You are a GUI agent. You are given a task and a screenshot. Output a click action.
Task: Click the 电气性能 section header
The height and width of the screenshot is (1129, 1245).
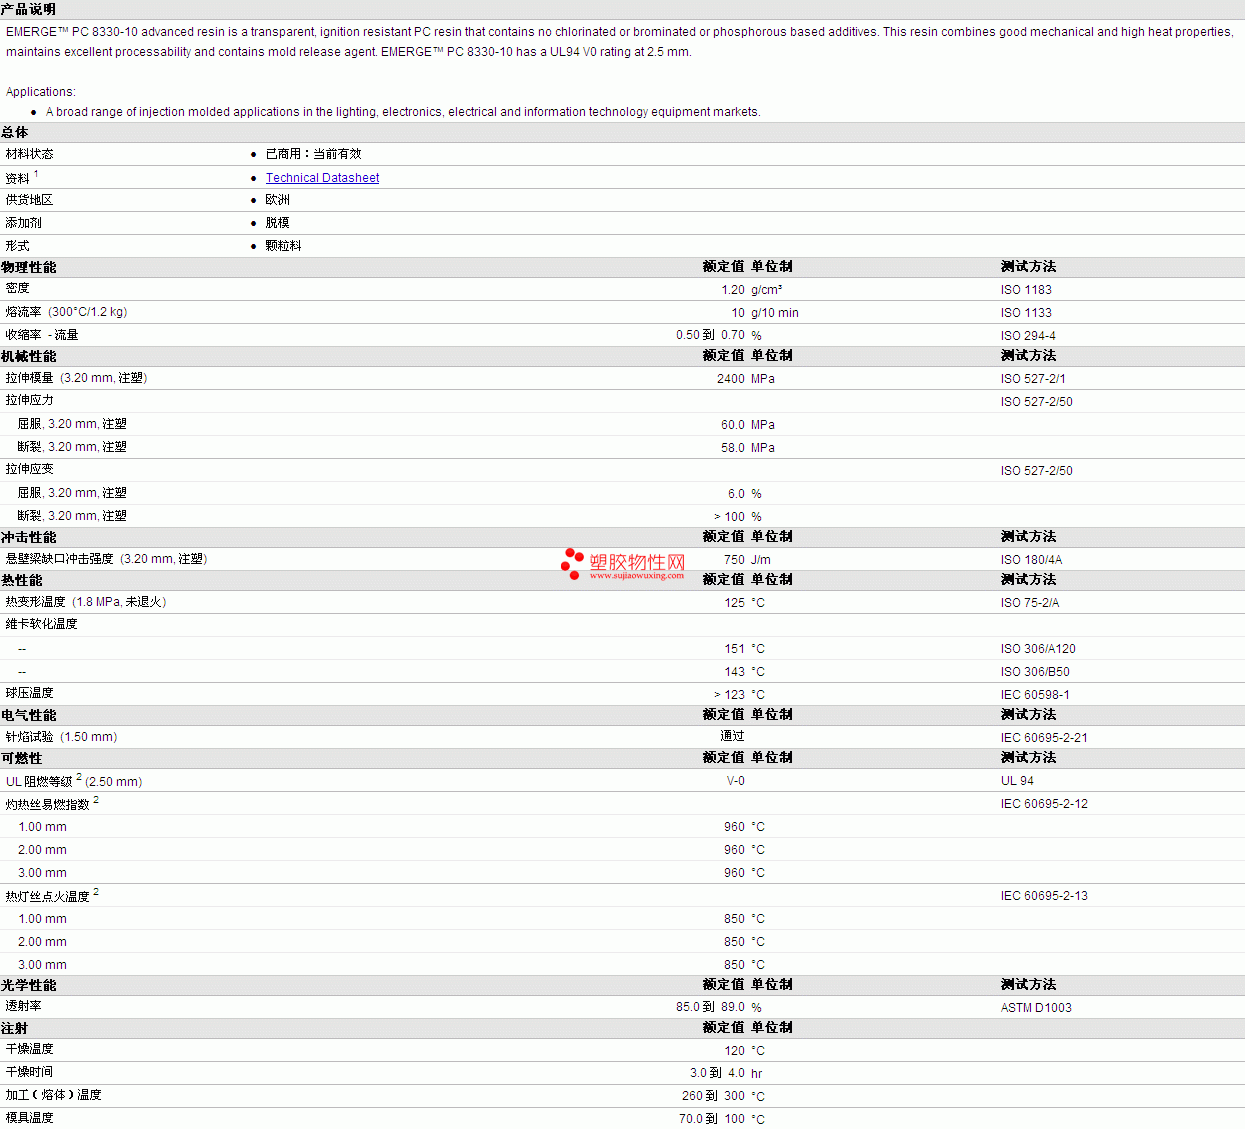point(29,715)
